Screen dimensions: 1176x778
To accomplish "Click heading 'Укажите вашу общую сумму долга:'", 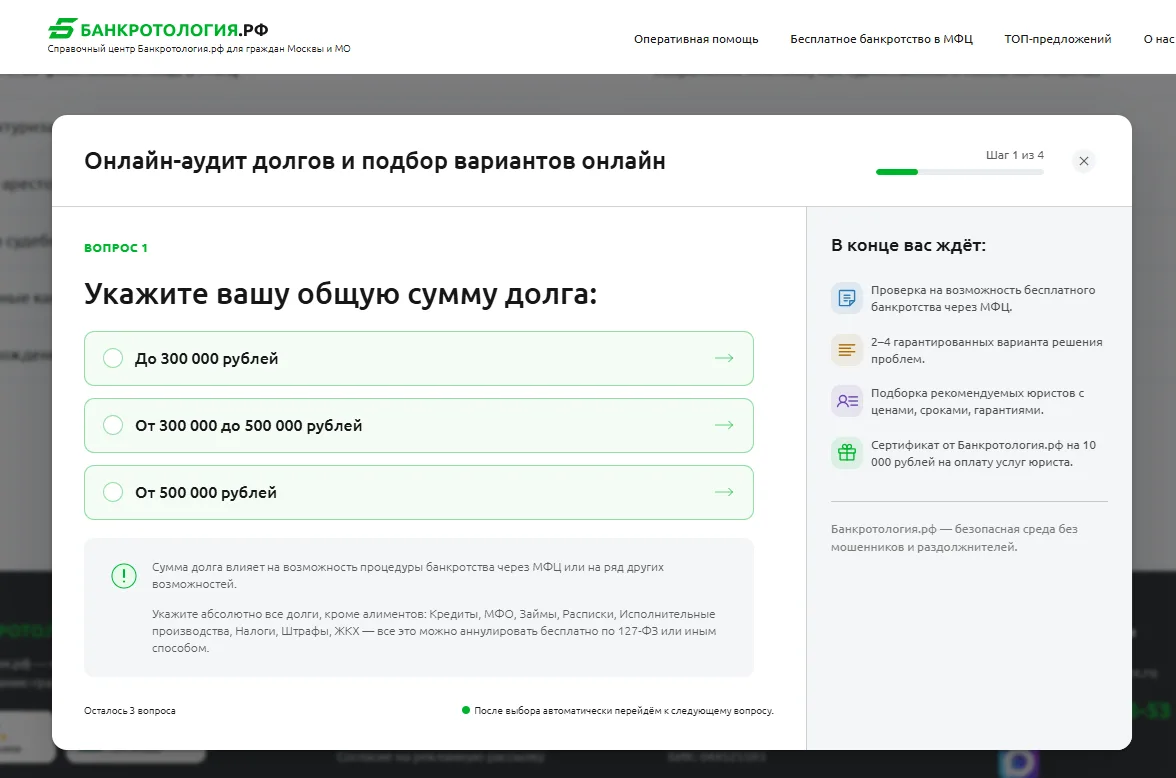I will (340, 294).
